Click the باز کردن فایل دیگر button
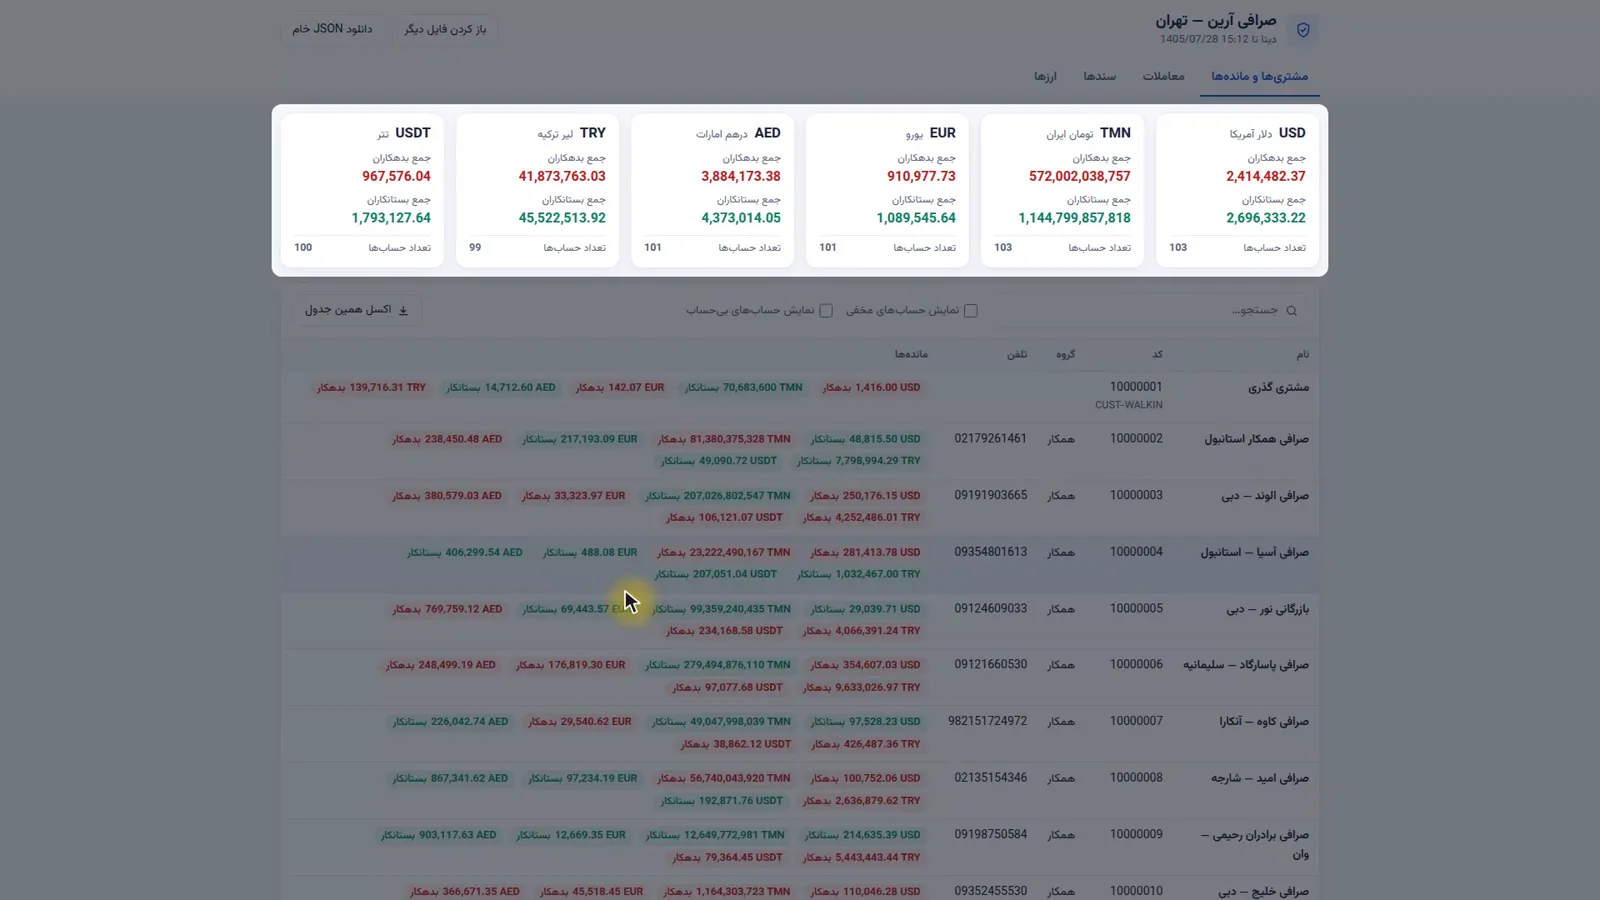Screen dimensions: 1600x900 pos(445,29)
